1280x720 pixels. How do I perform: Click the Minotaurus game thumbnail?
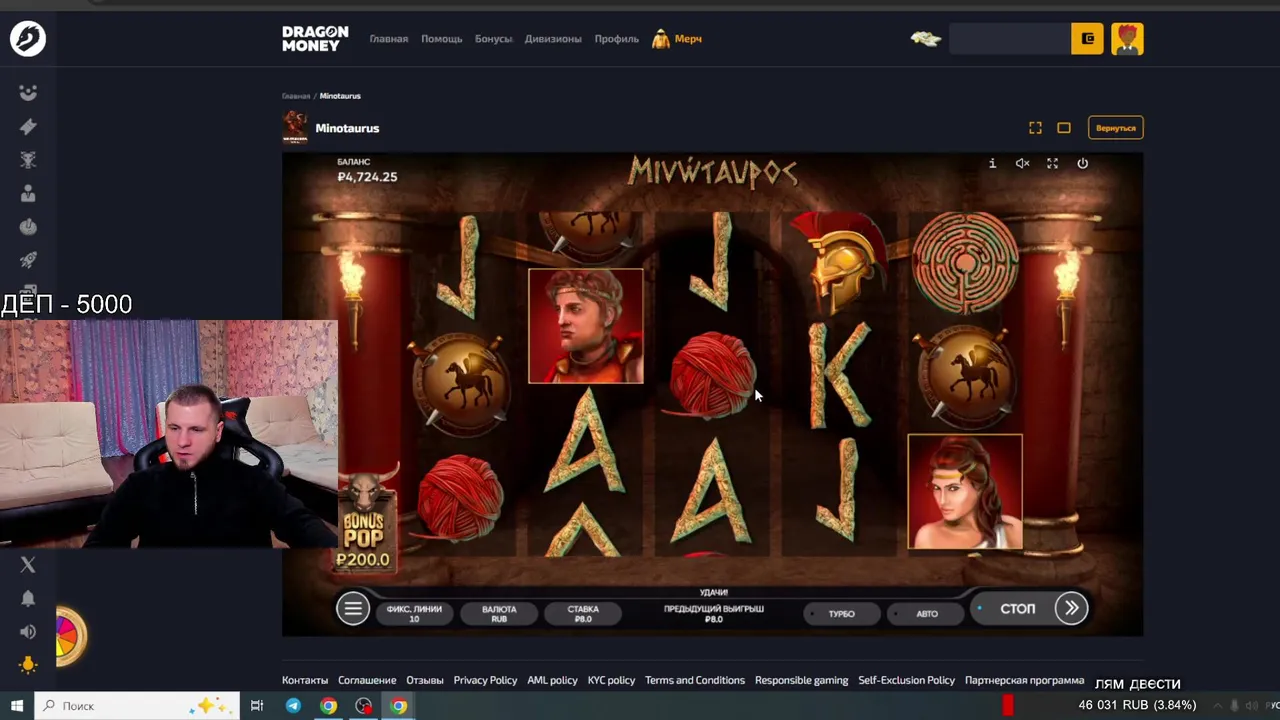pos(295,128)
